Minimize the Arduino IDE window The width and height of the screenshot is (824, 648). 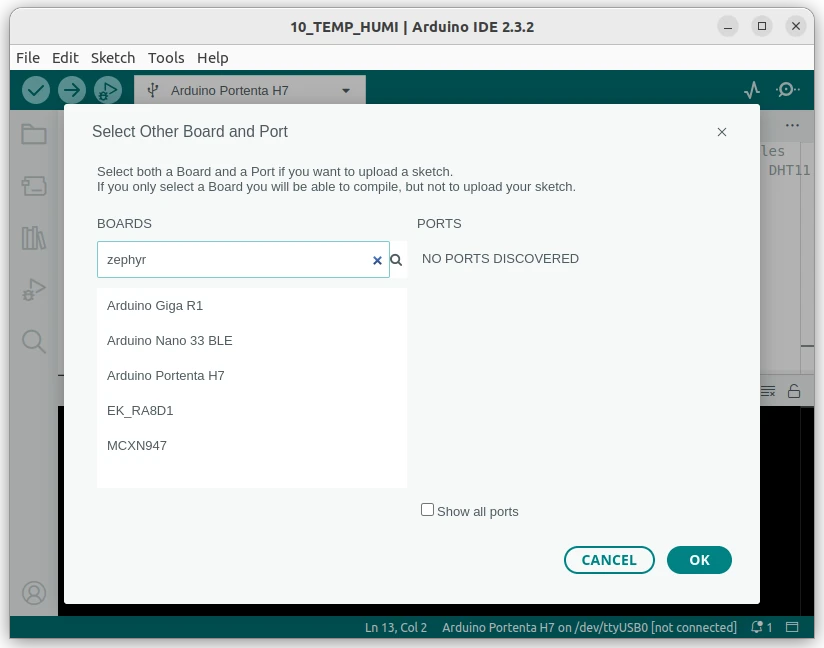click(x=728, y=26)
